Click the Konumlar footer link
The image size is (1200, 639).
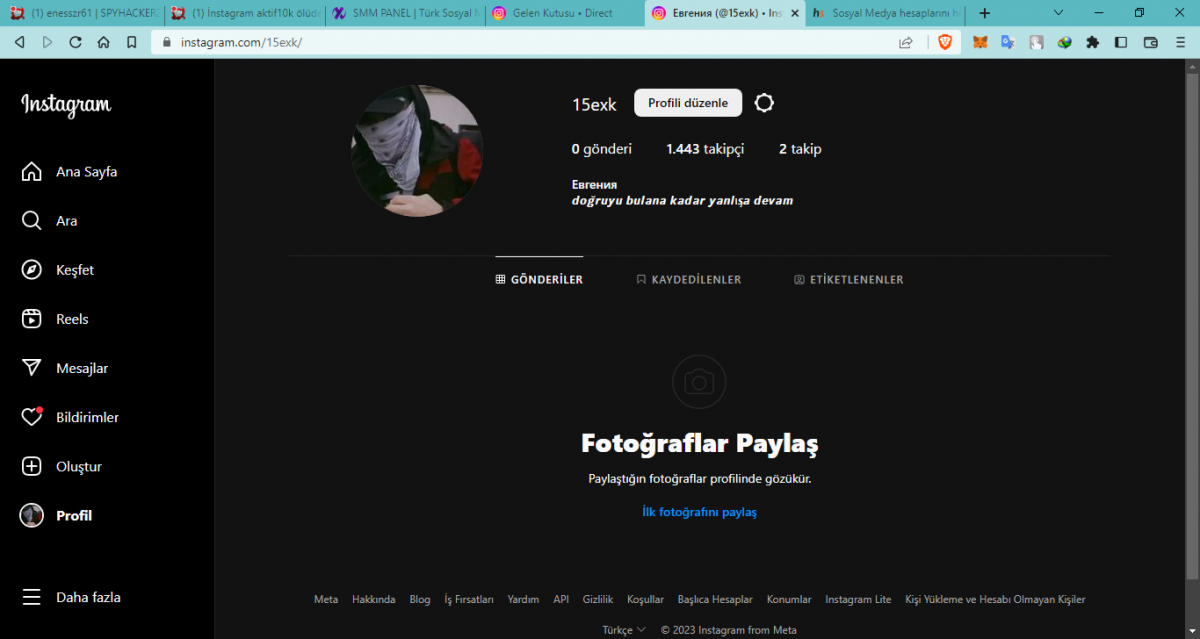[x=789, y=600]
